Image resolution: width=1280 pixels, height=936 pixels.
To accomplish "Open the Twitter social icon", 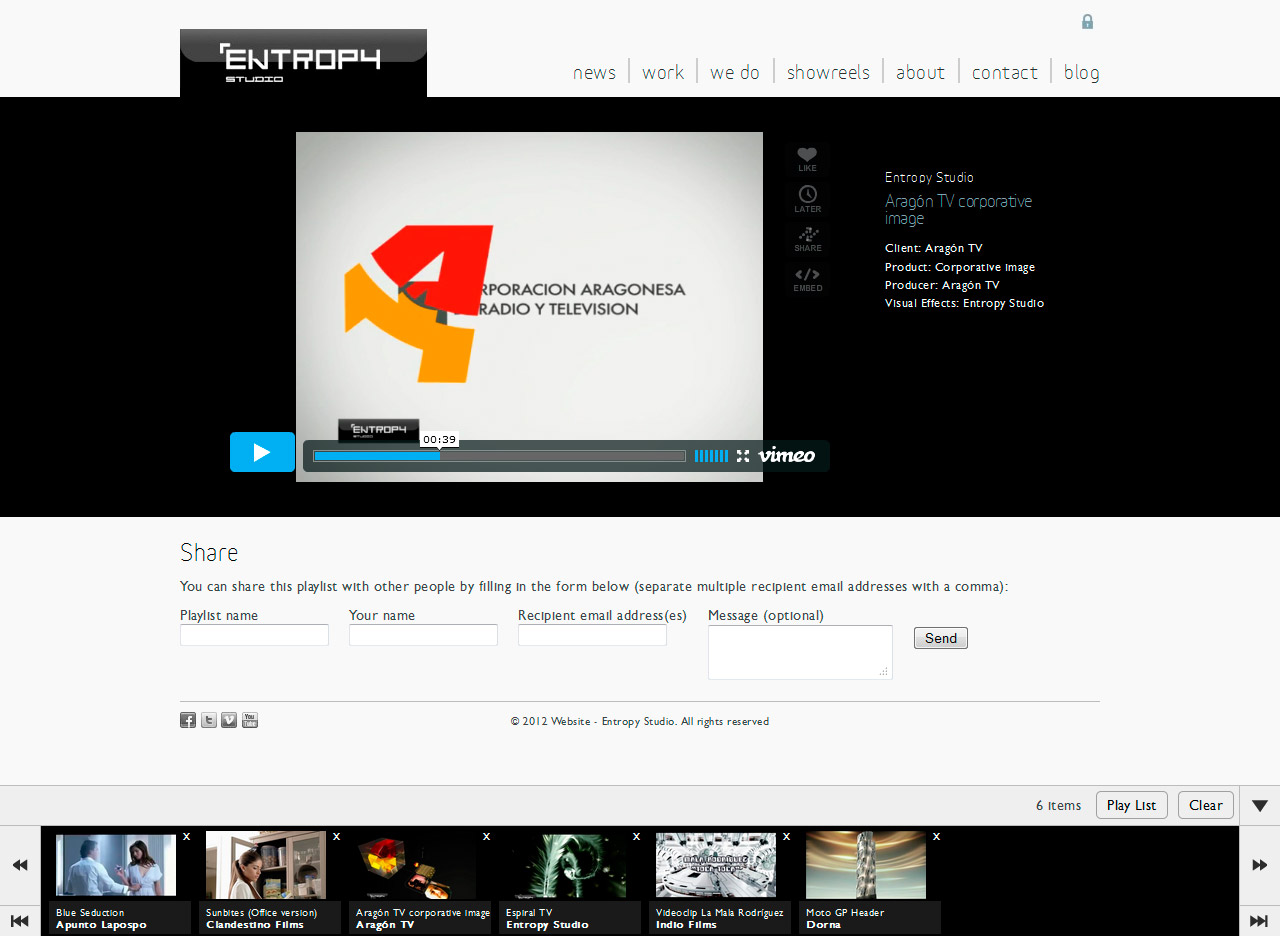I will [x=209, y=720].
